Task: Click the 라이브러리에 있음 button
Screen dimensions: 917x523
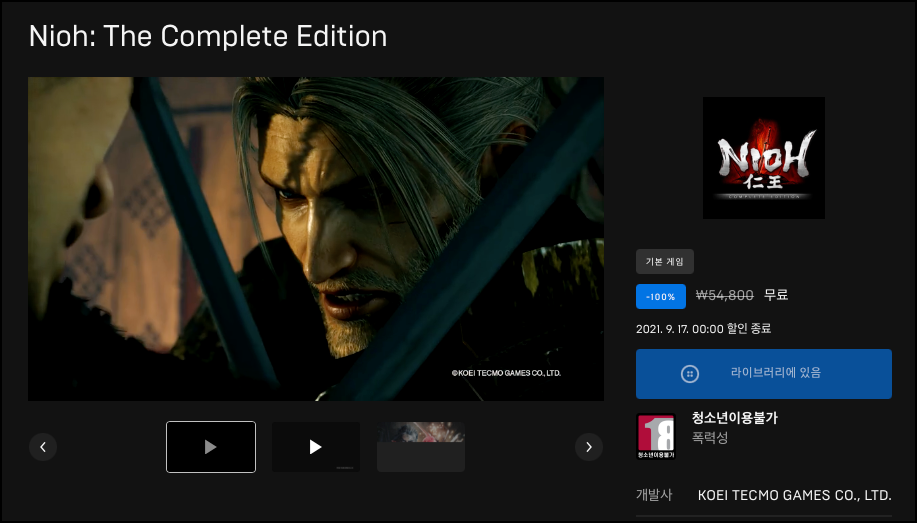Action: [764, 374]
